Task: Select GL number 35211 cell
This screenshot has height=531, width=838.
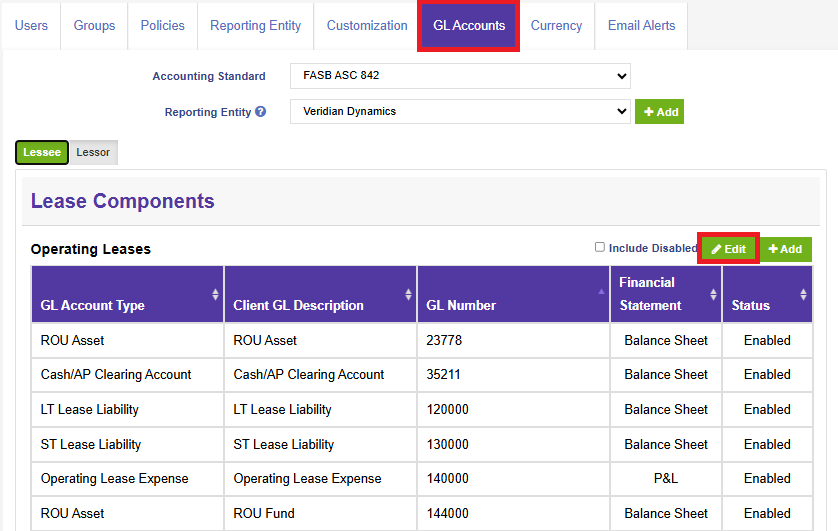Action: (513, 374)
